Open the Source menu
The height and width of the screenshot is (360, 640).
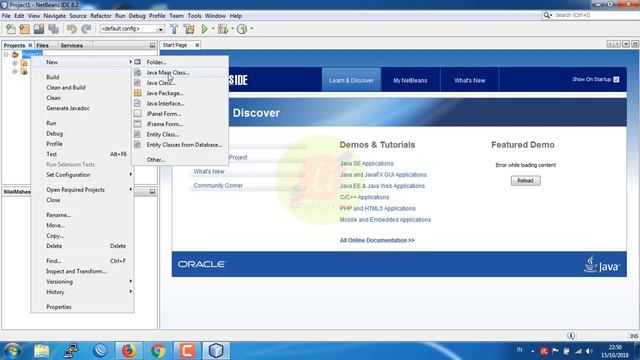click(x=78, y=16)
